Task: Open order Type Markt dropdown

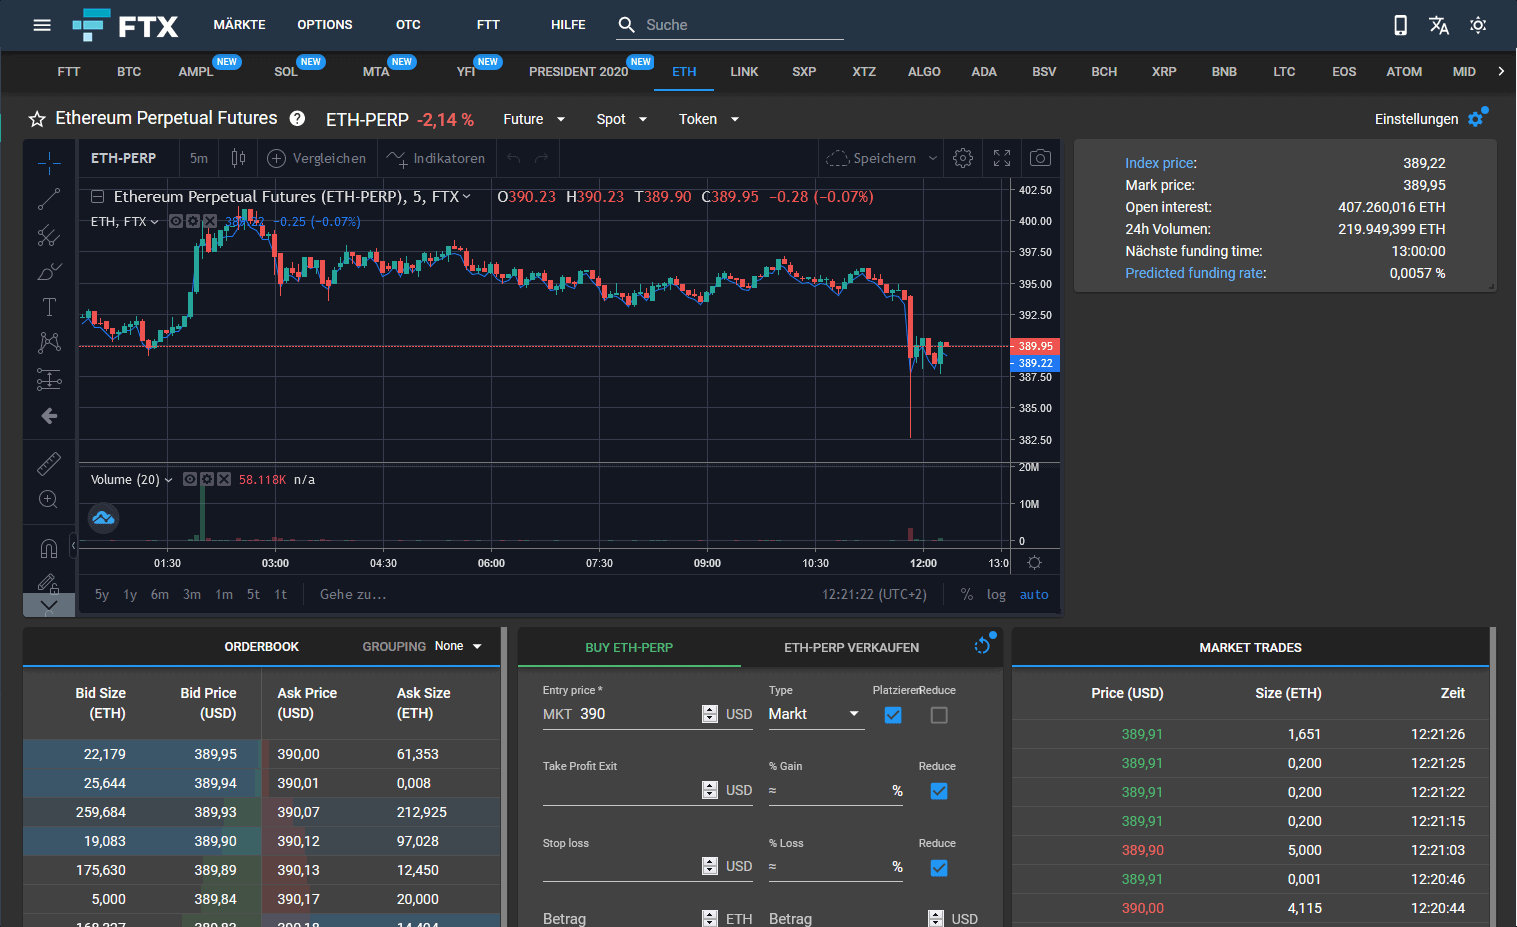Action: 815,714
